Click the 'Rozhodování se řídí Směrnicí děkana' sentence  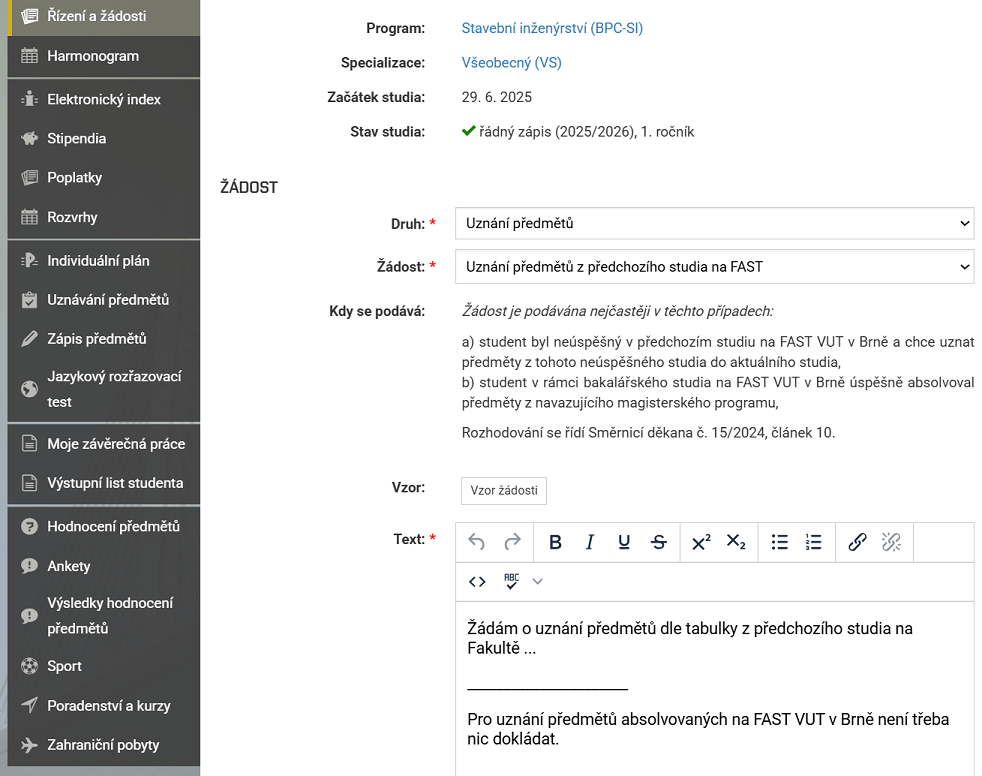(648, 433)
